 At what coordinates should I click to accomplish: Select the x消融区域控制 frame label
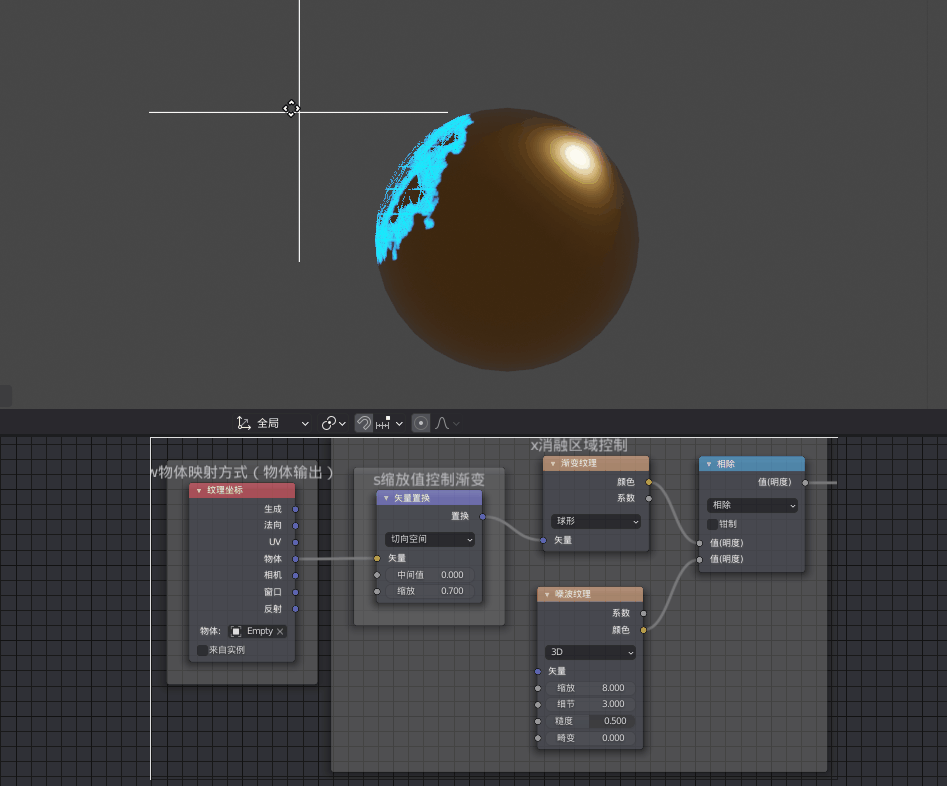(579, 445)
